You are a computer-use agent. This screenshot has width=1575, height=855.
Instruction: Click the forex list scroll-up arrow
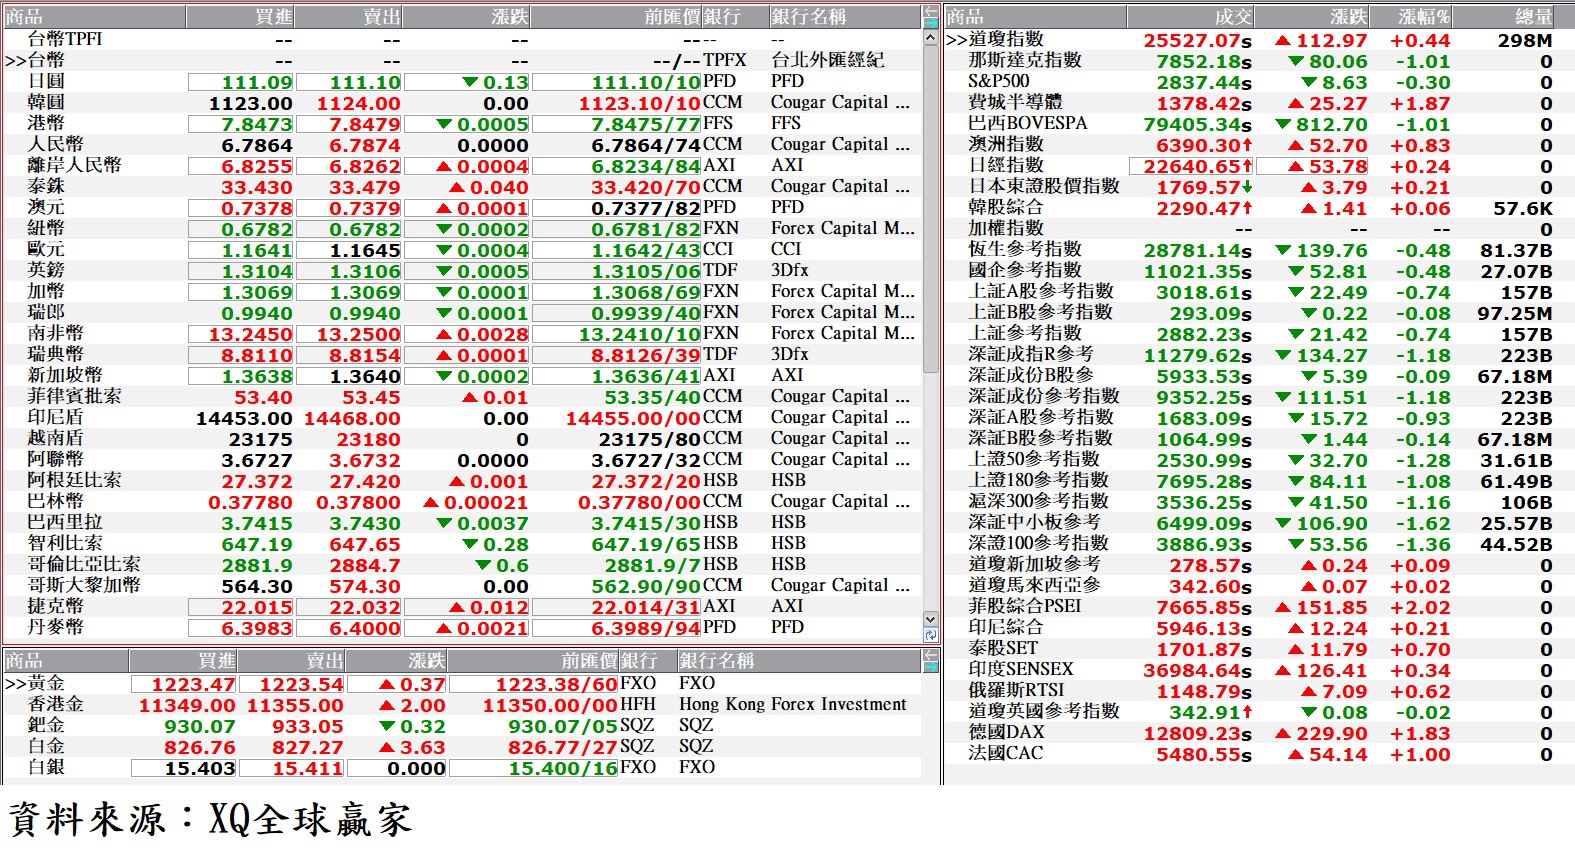point(930,38)
